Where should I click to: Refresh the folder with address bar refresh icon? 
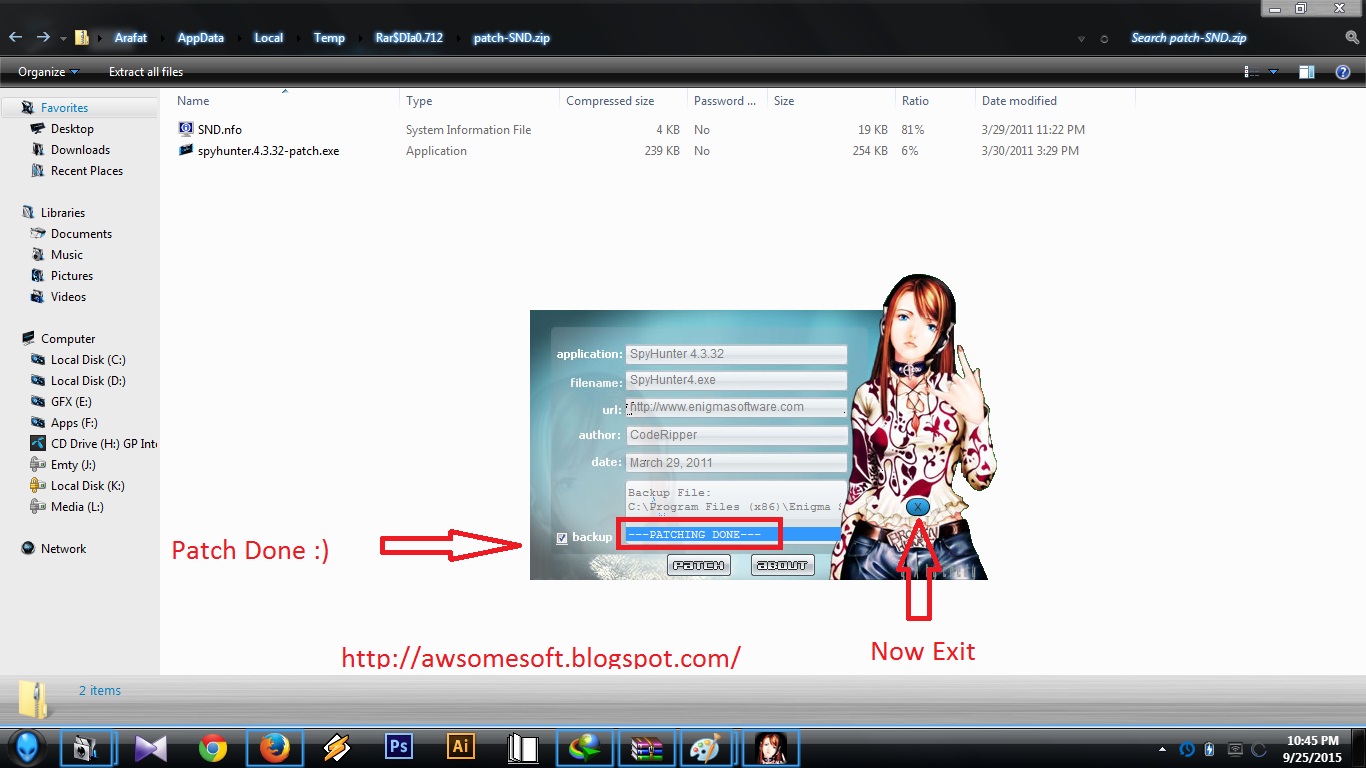pyautogui.click(x=1104, y=39)
